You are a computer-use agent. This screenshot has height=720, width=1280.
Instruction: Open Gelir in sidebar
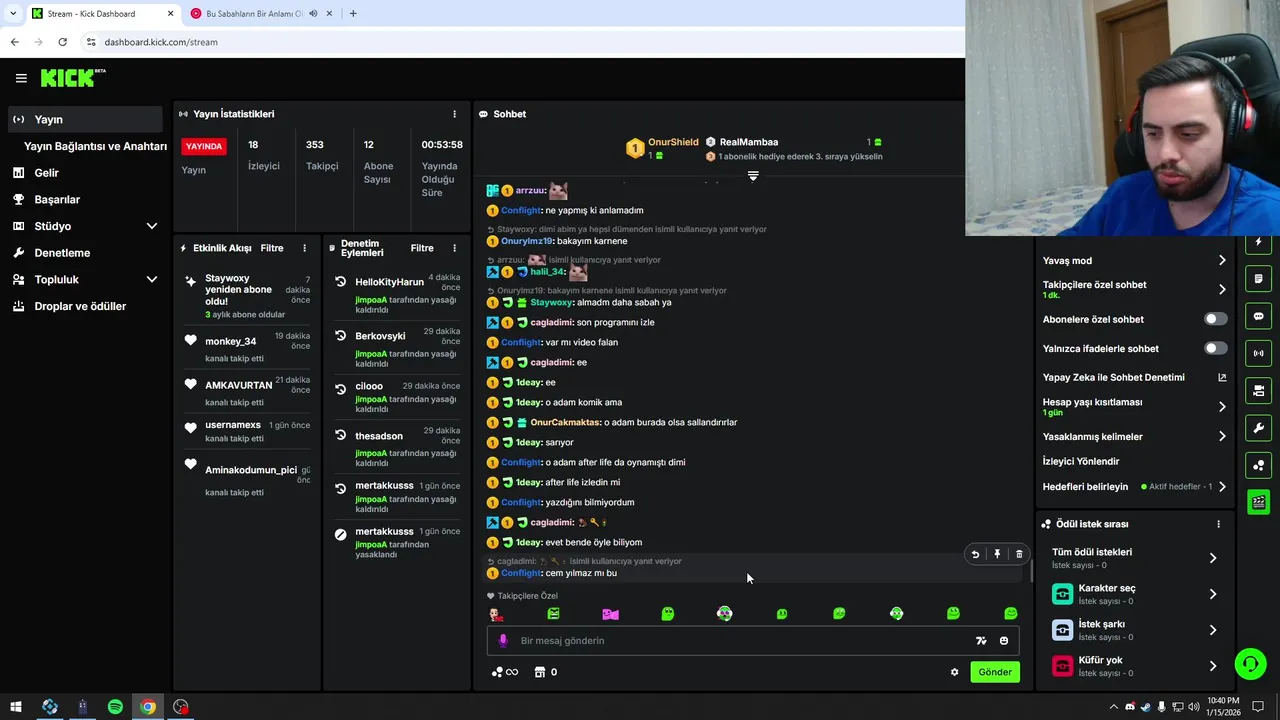(85, 173)
